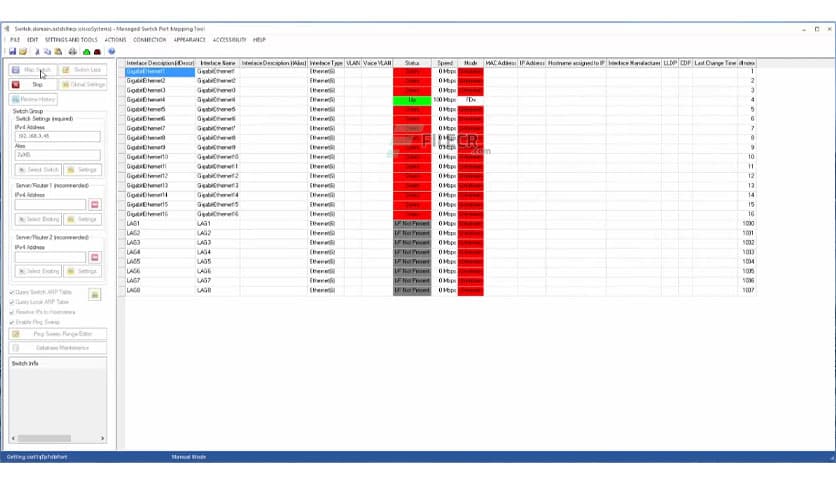Click the Stop button

[33, 85]
